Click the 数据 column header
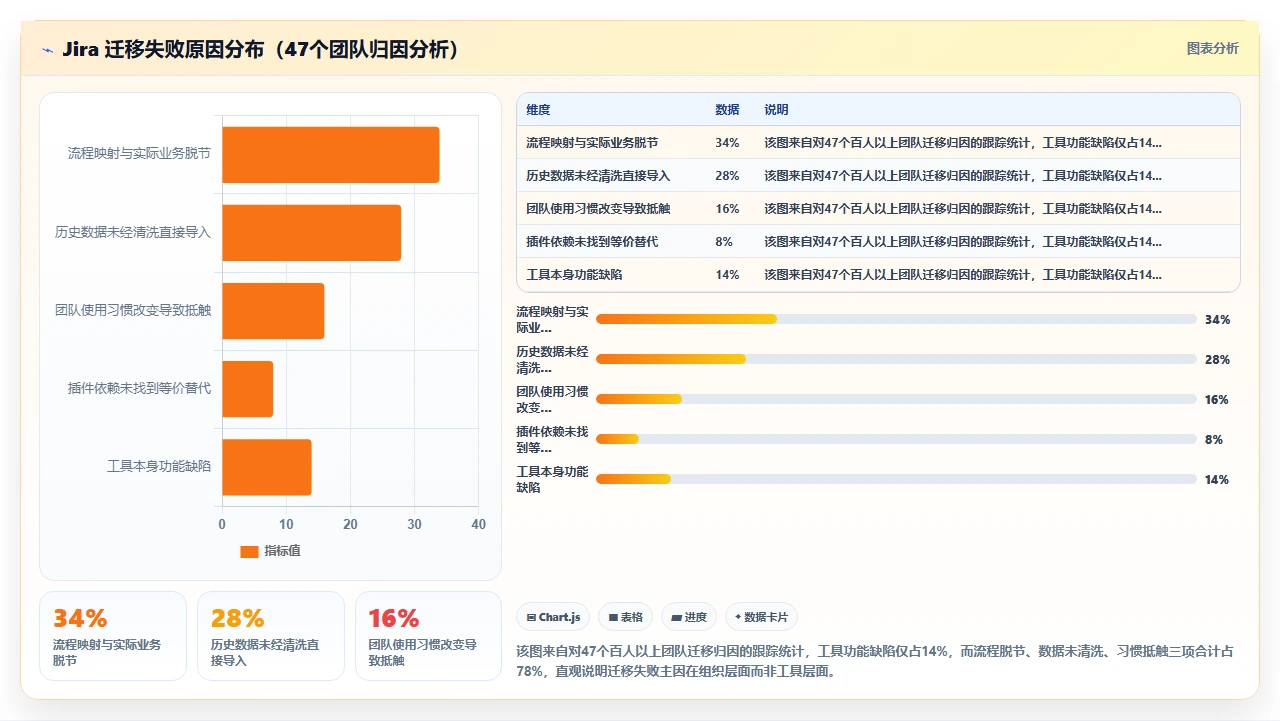 point(727,110)
